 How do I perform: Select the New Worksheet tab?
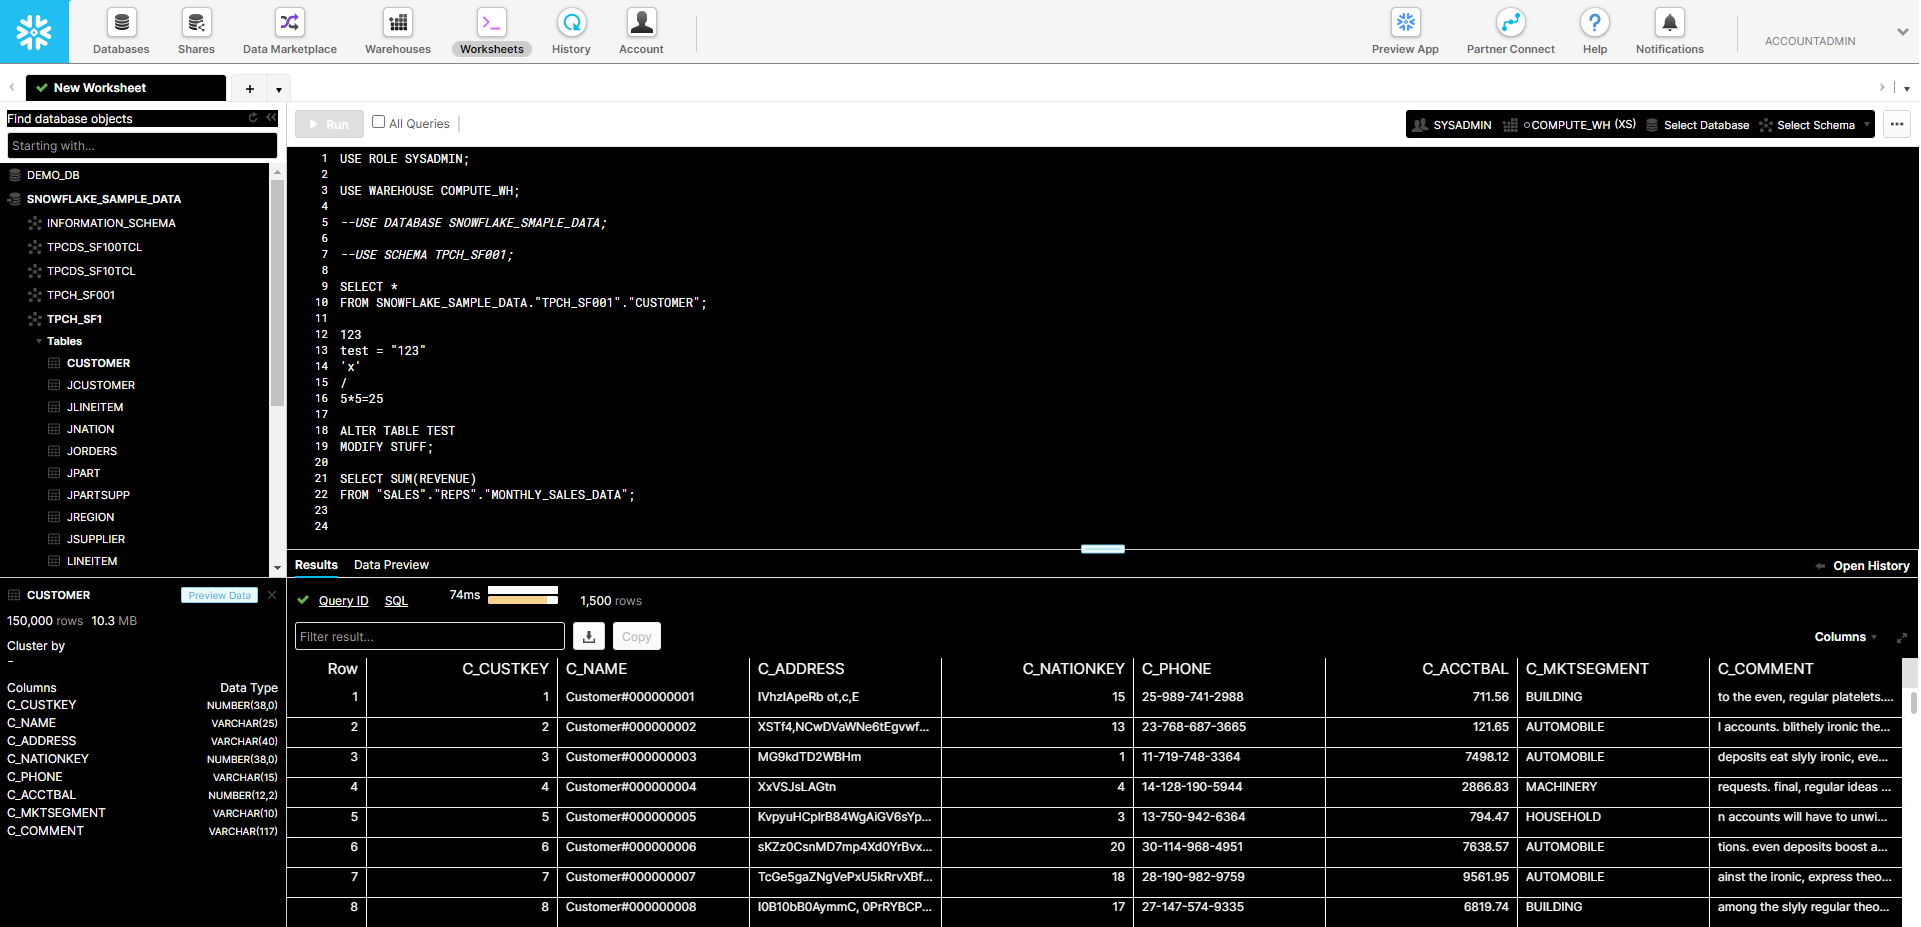126,88
